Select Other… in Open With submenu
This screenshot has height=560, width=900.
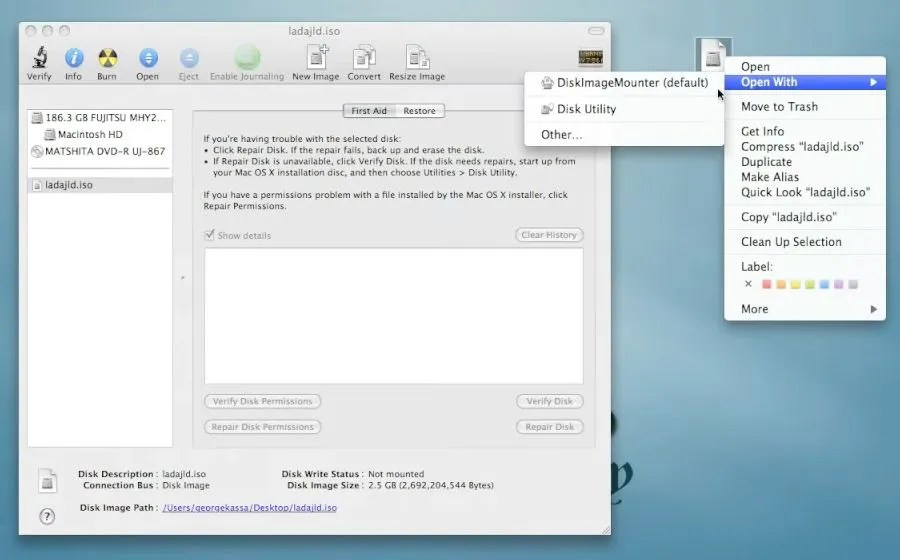pyautogui.click(x=624, y=135)
